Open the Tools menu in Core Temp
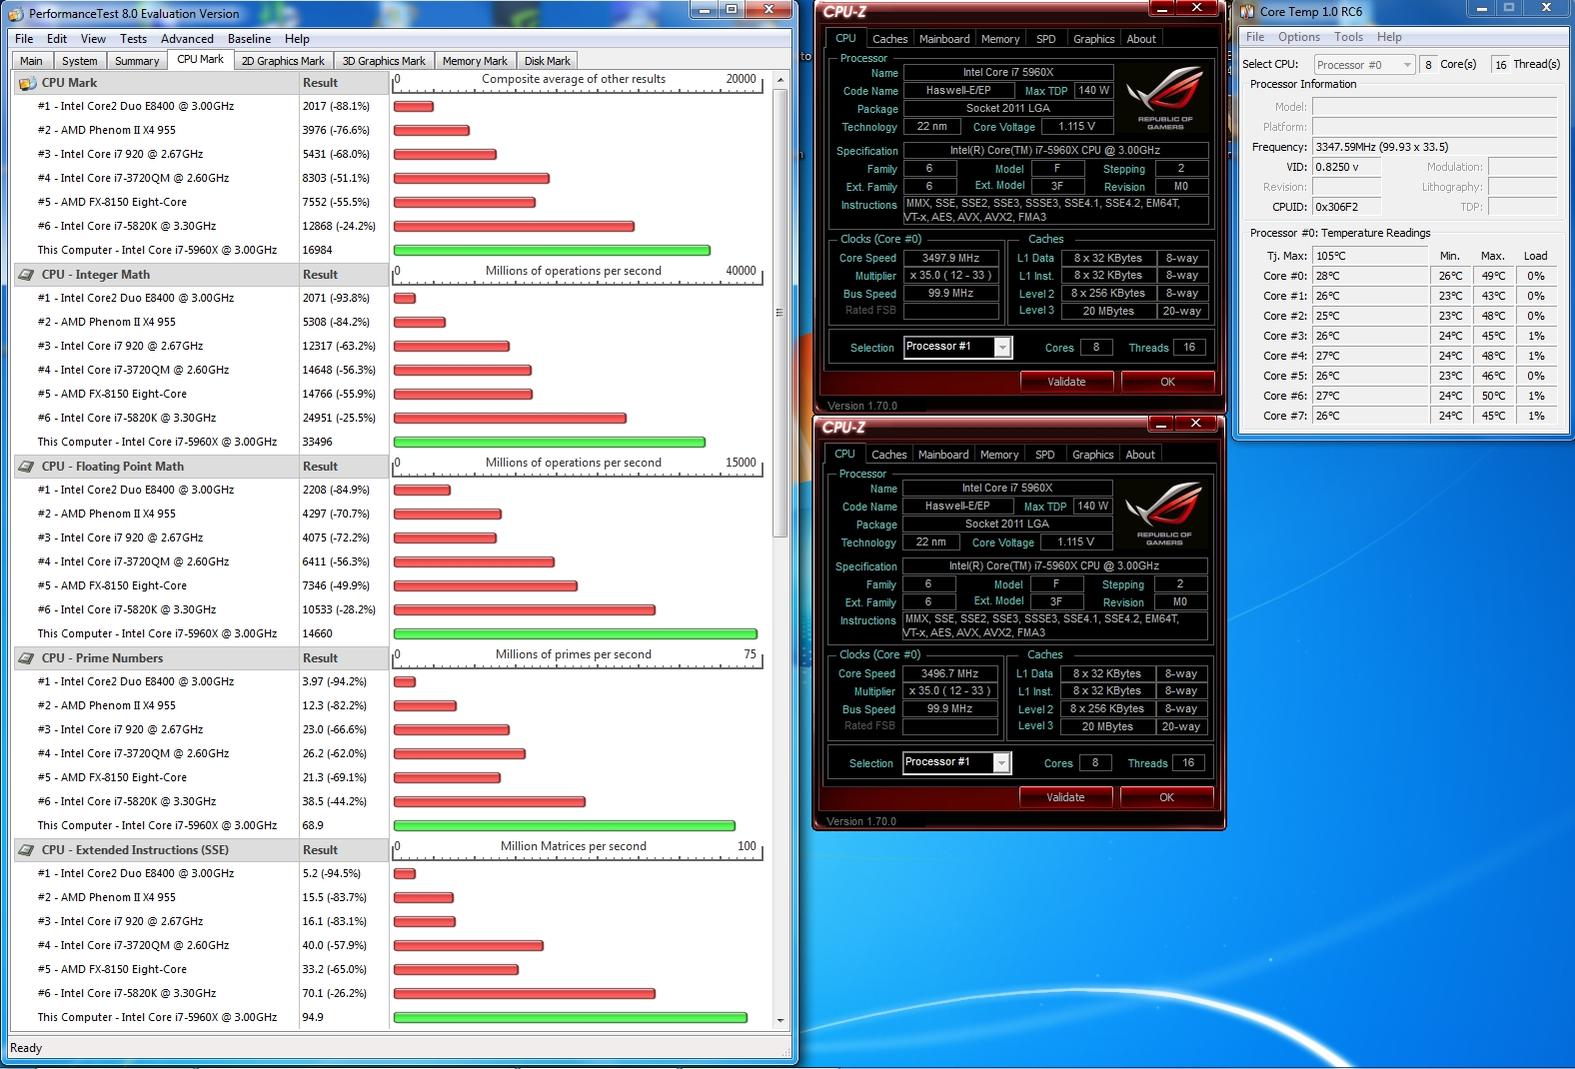The height and width of the screenshot is (1069, 1575). [1348, 37]
